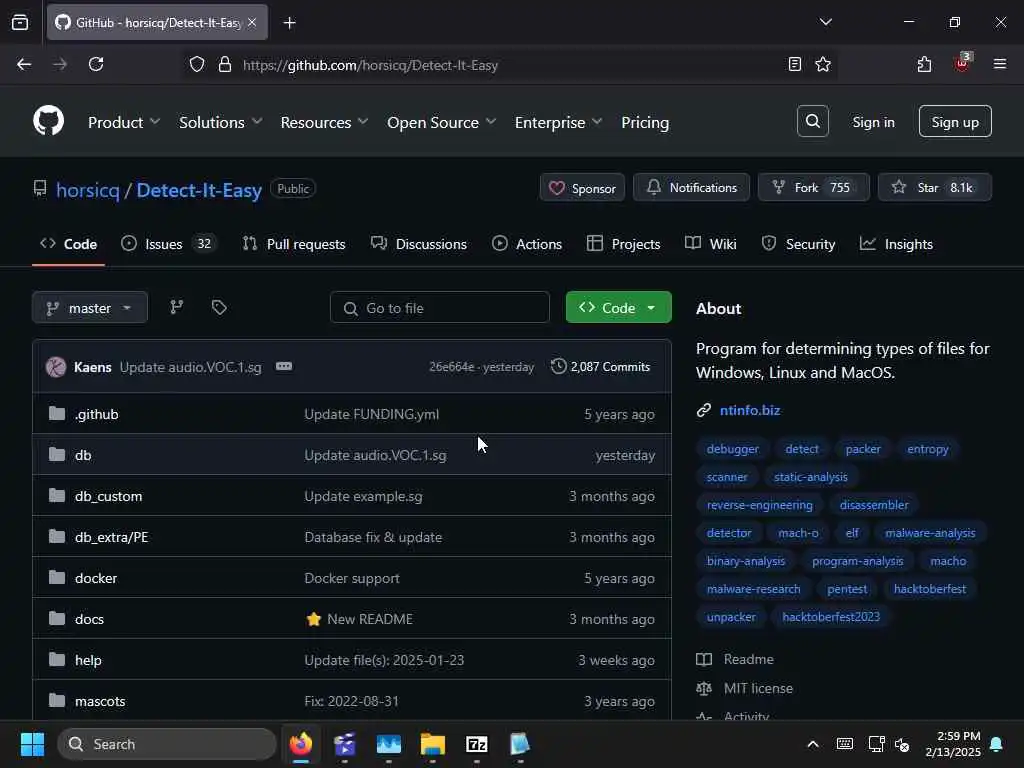Open the master branch dropdown
1024x768 pixels.
click(x=89, y=308)
